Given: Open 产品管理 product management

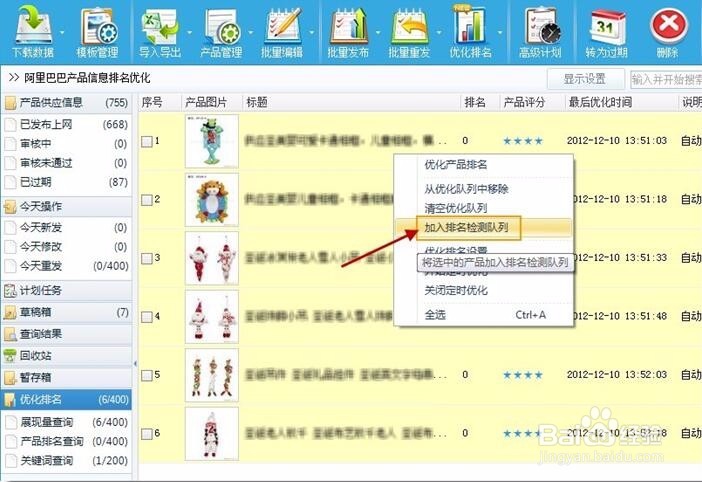Looking at the screenshot, I should (221, 31).
